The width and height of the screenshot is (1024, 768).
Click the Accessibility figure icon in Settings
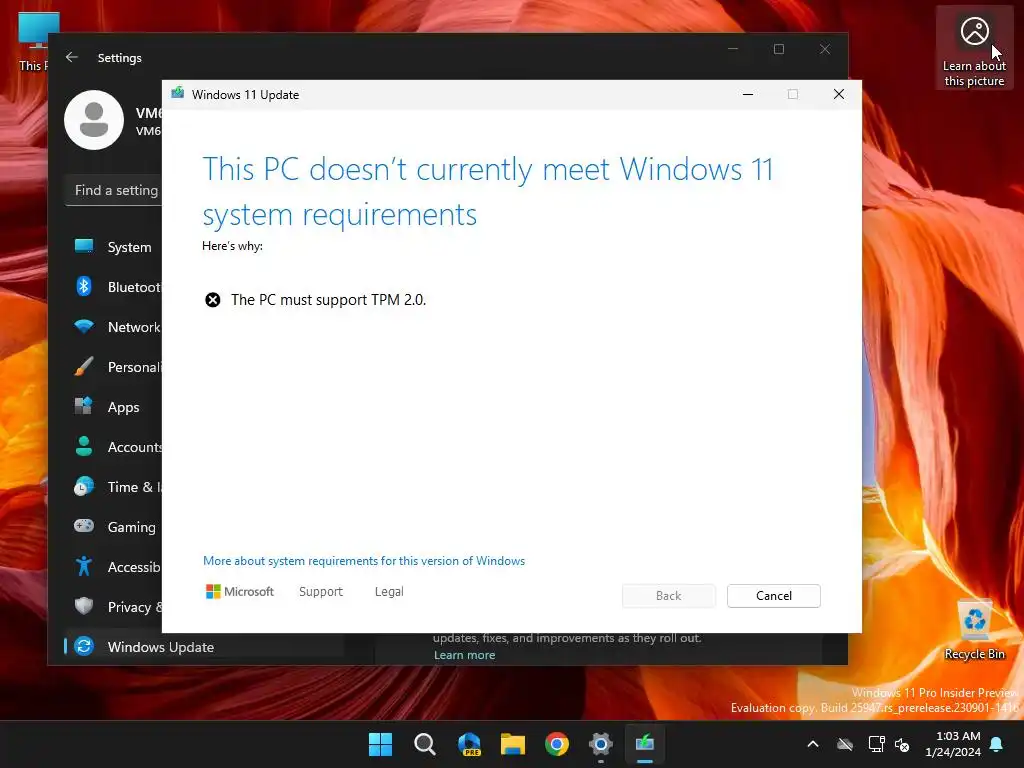(x=84, y=566)
